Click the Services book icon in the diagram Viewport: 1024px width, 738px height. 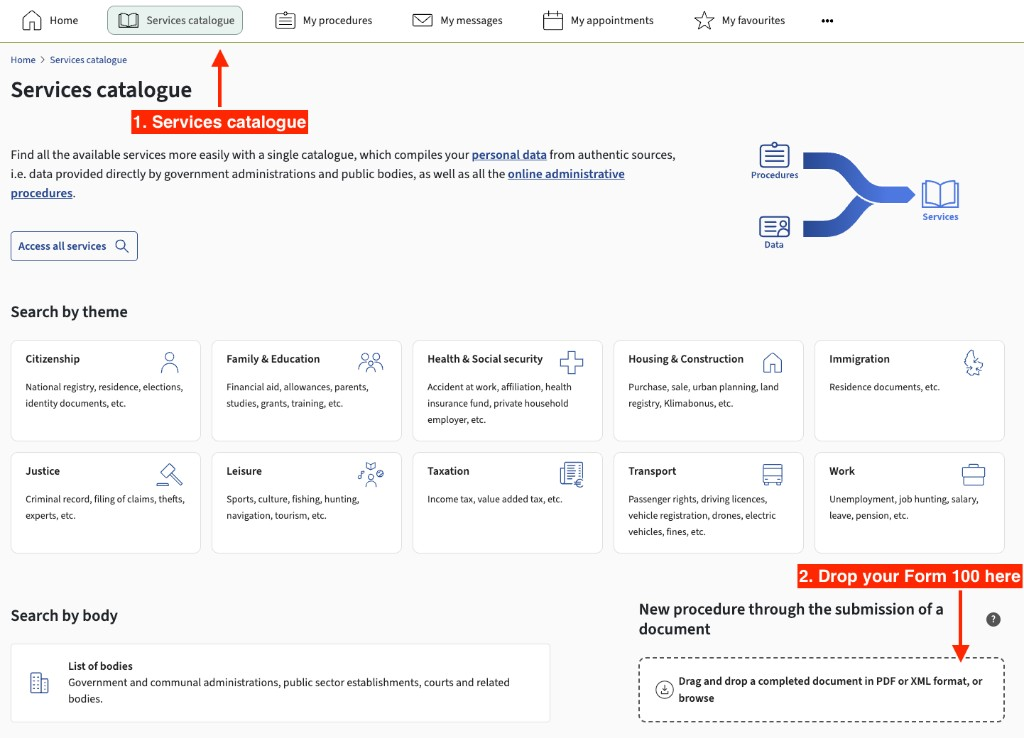coord(940,194)
